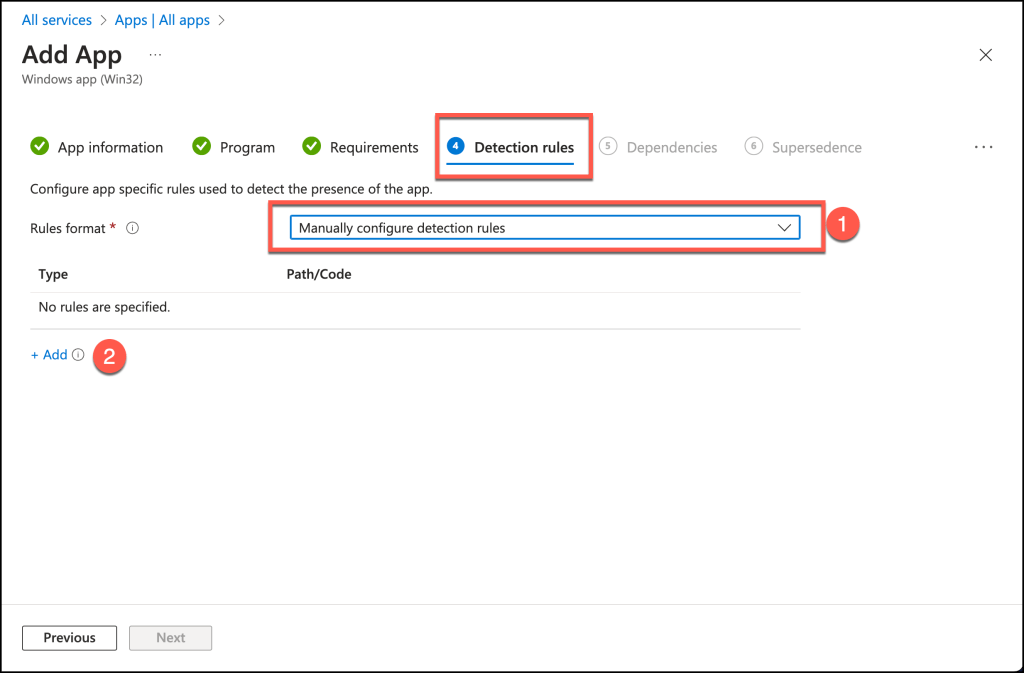Go to Apps | All apps breadcrumb
The width and height of the screenshot is (1024, 673).
click(165, 20)
